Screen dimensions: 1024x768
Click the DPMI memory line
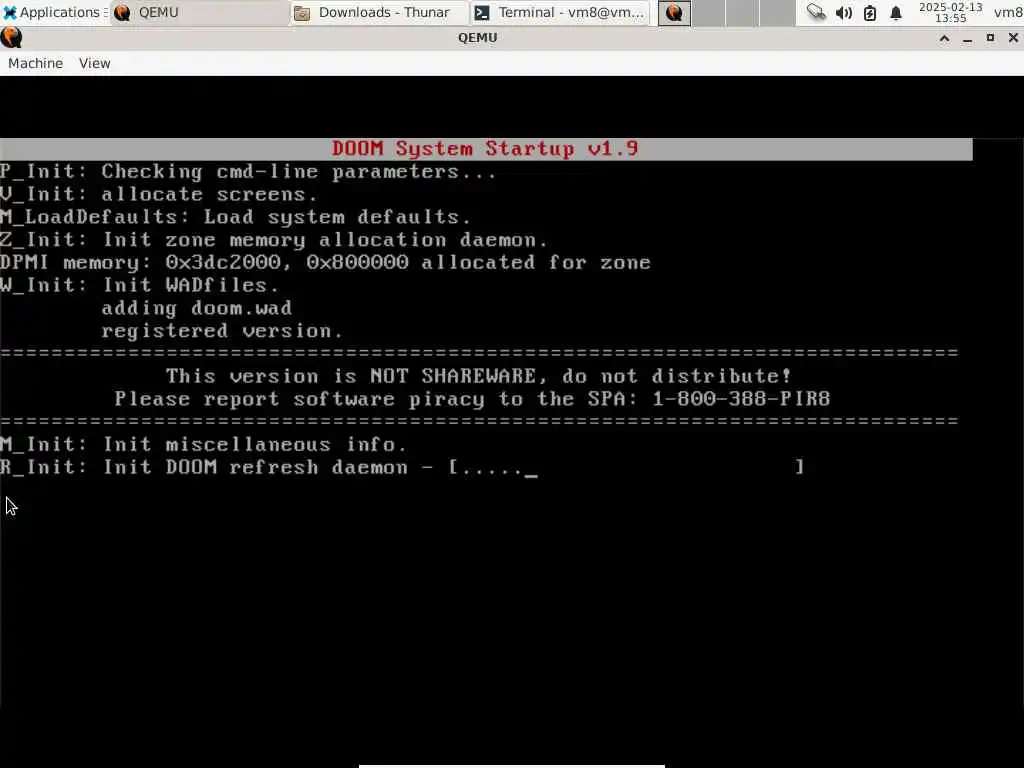[x=325, y=263]
